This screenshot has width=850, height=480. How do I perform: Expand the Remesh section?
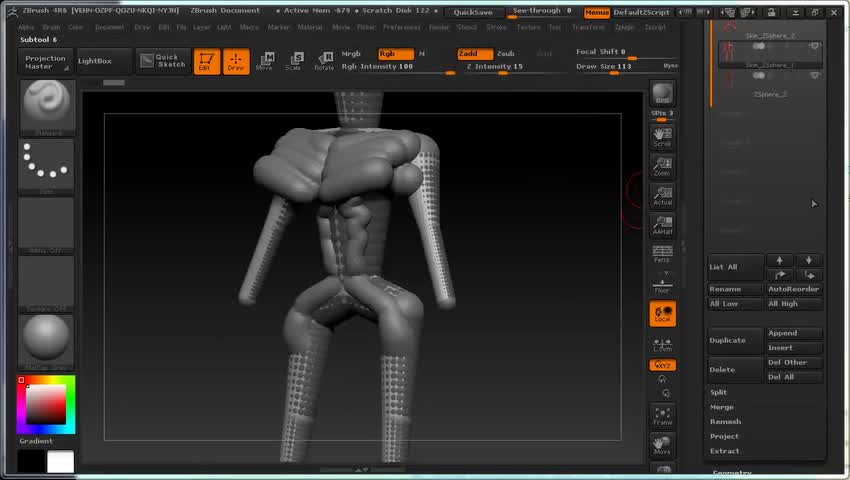725,421
